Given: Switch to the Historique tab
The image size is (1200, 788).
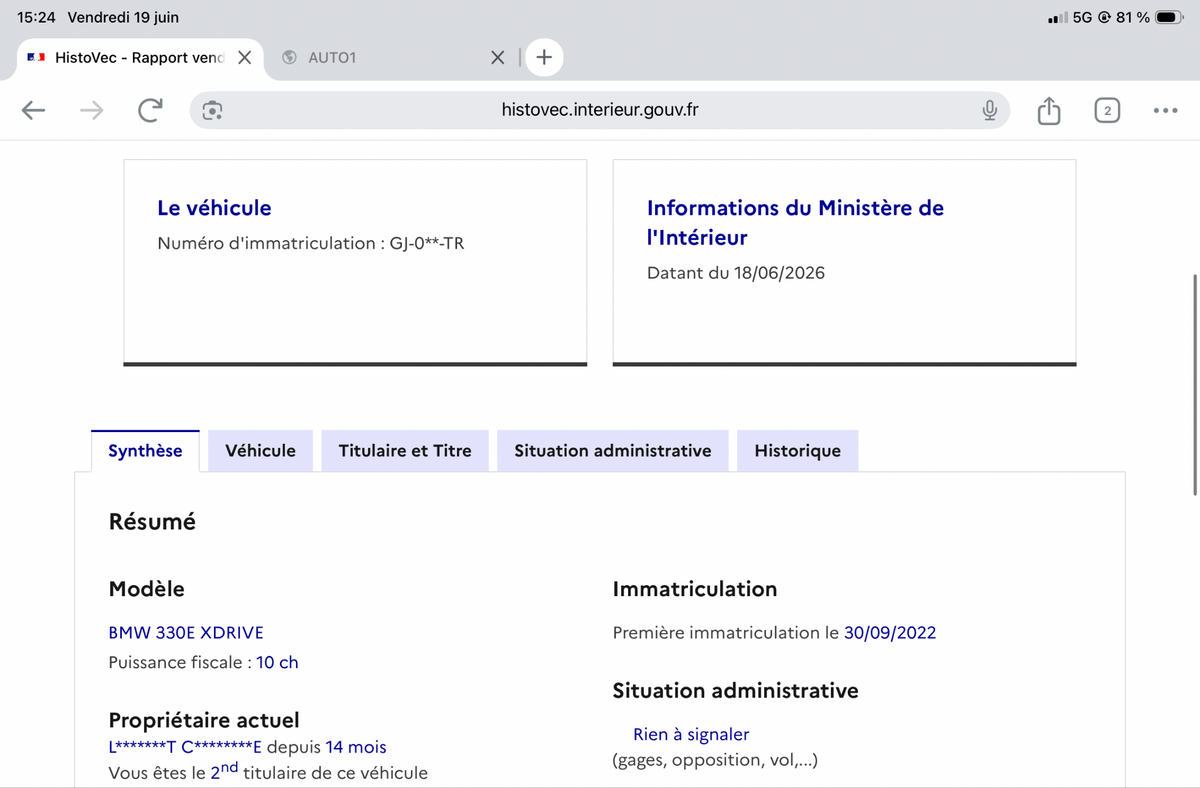Looking at the screenshot, I should click(x=797, y=450).
